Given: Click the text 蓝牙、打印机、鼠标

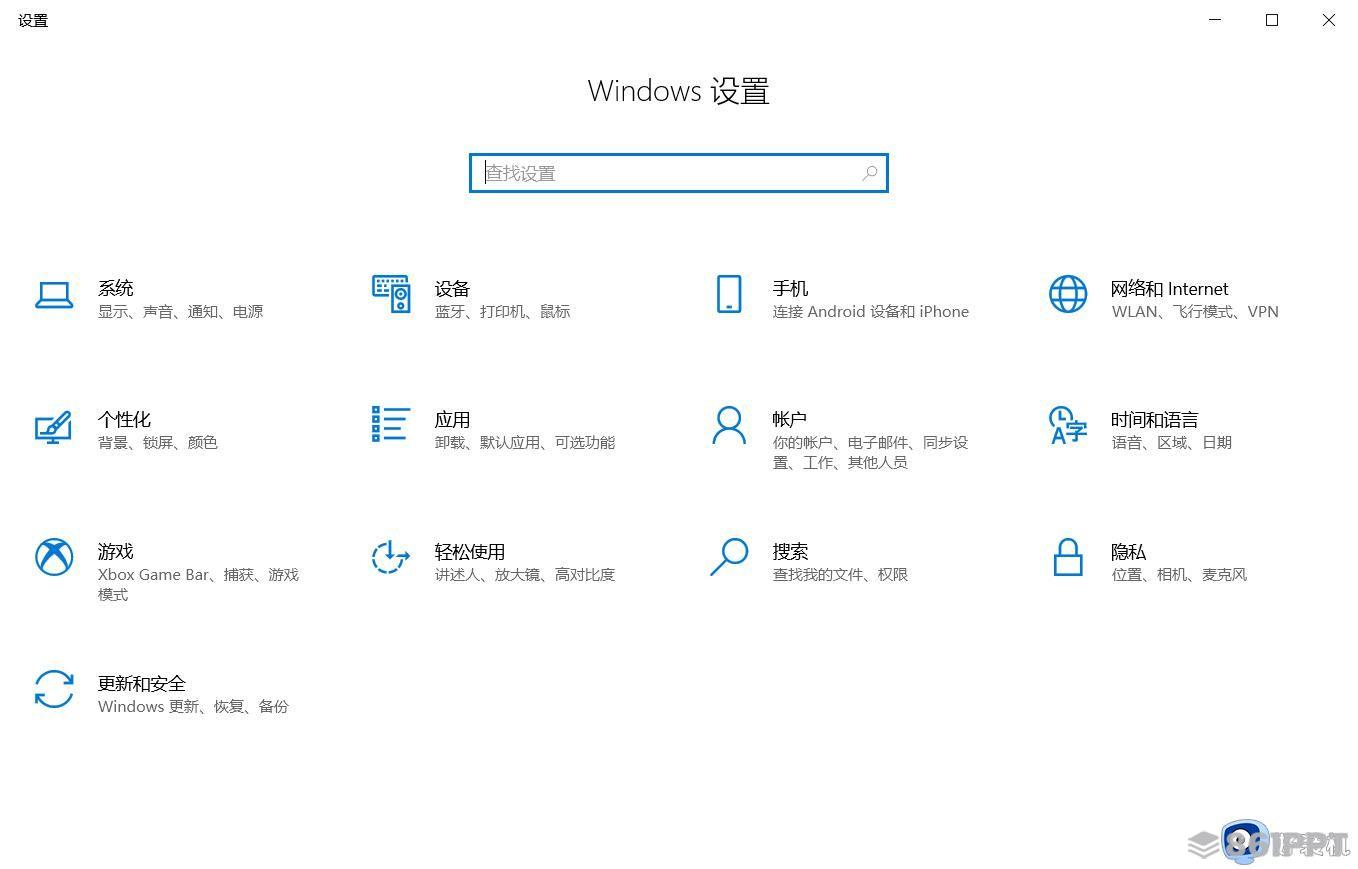Looking at the screenshot, I should [x=503, y=311].
